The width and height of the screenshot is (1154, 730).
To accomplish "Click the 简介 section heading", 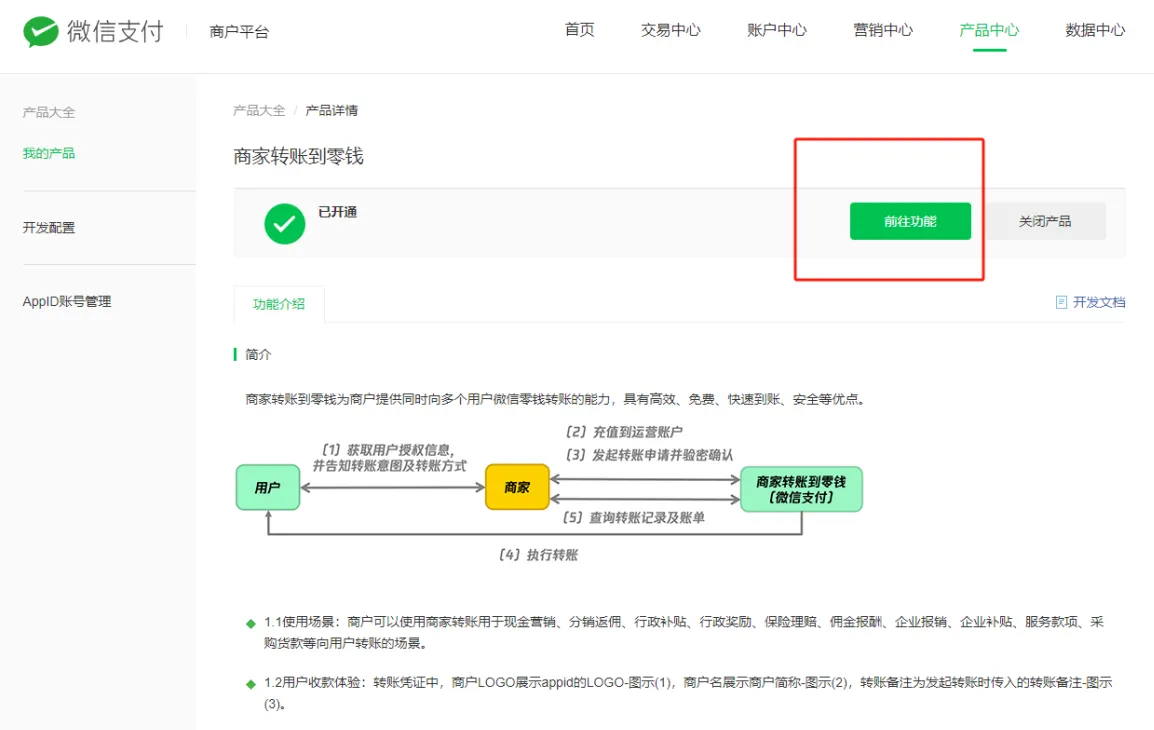I will 258,355.
